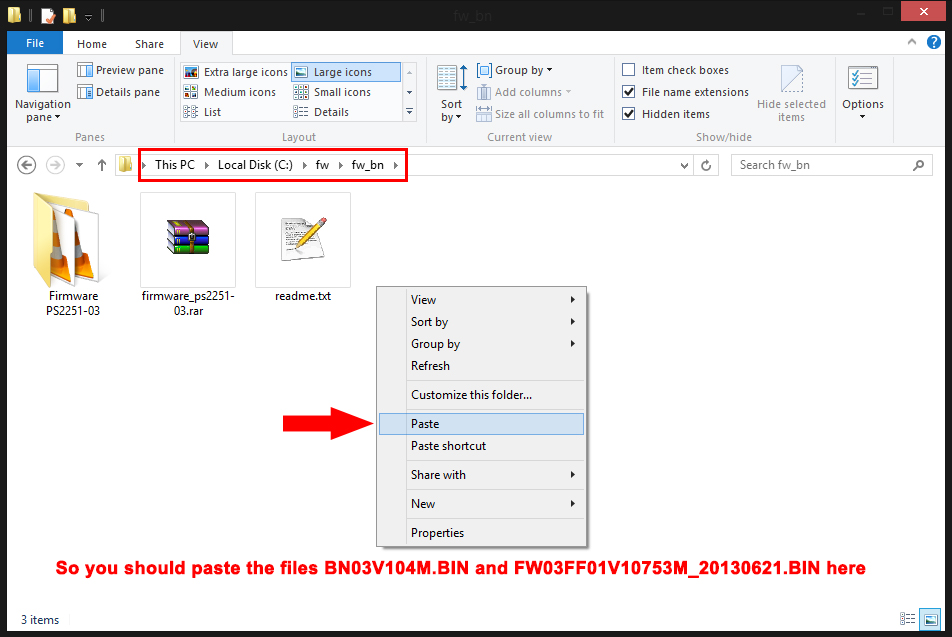The image size is (952, 637).
Task: Open View submenu in context menu
Action: pyautogui.click(x=481, y=299)
